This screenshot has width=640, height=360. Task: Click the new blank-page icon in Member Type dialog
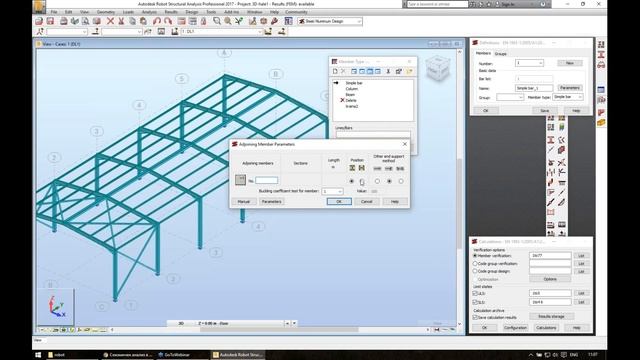(335, 71)
